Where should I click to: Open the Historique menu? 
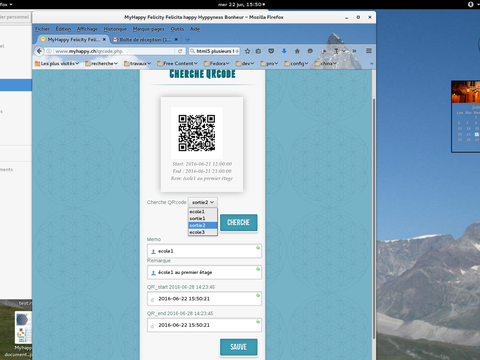[x=115, y=29]
